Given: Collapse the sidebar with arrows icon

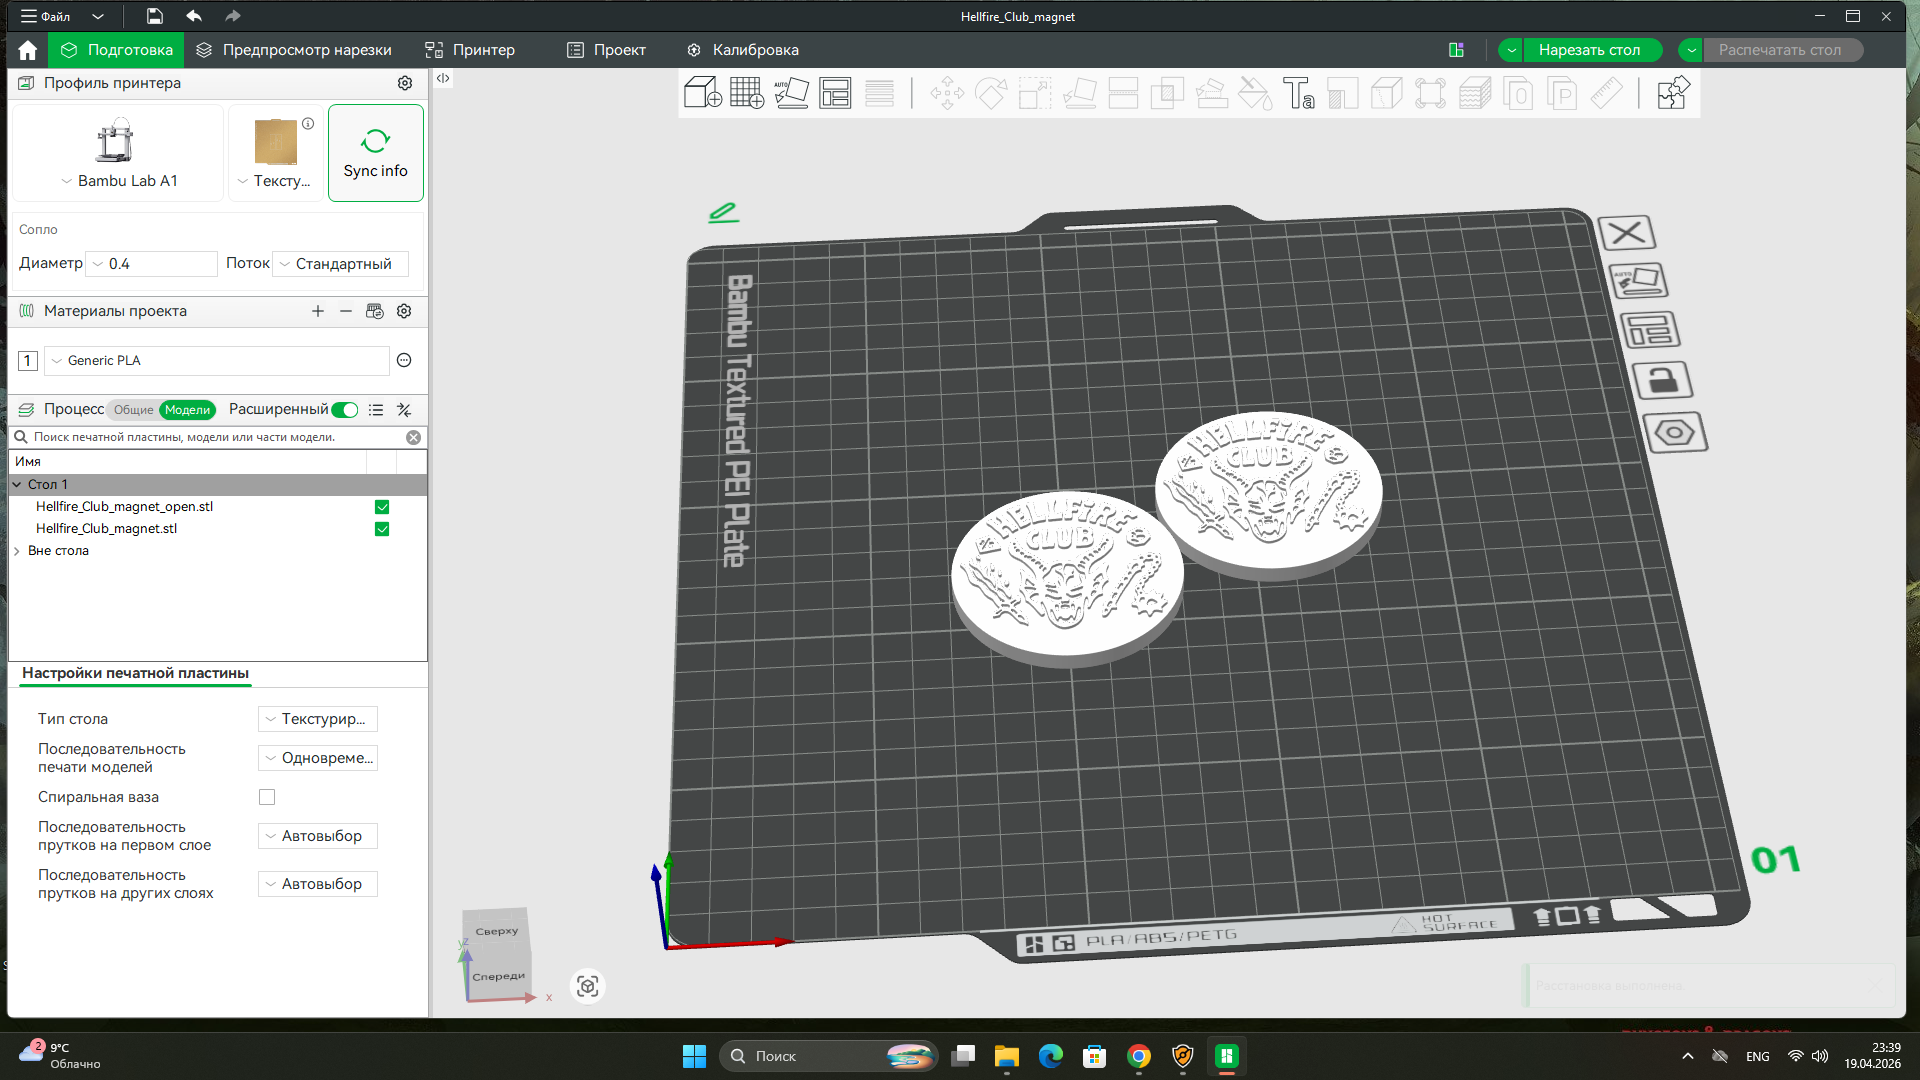Looking at the screenshot, I should [443, 78].
